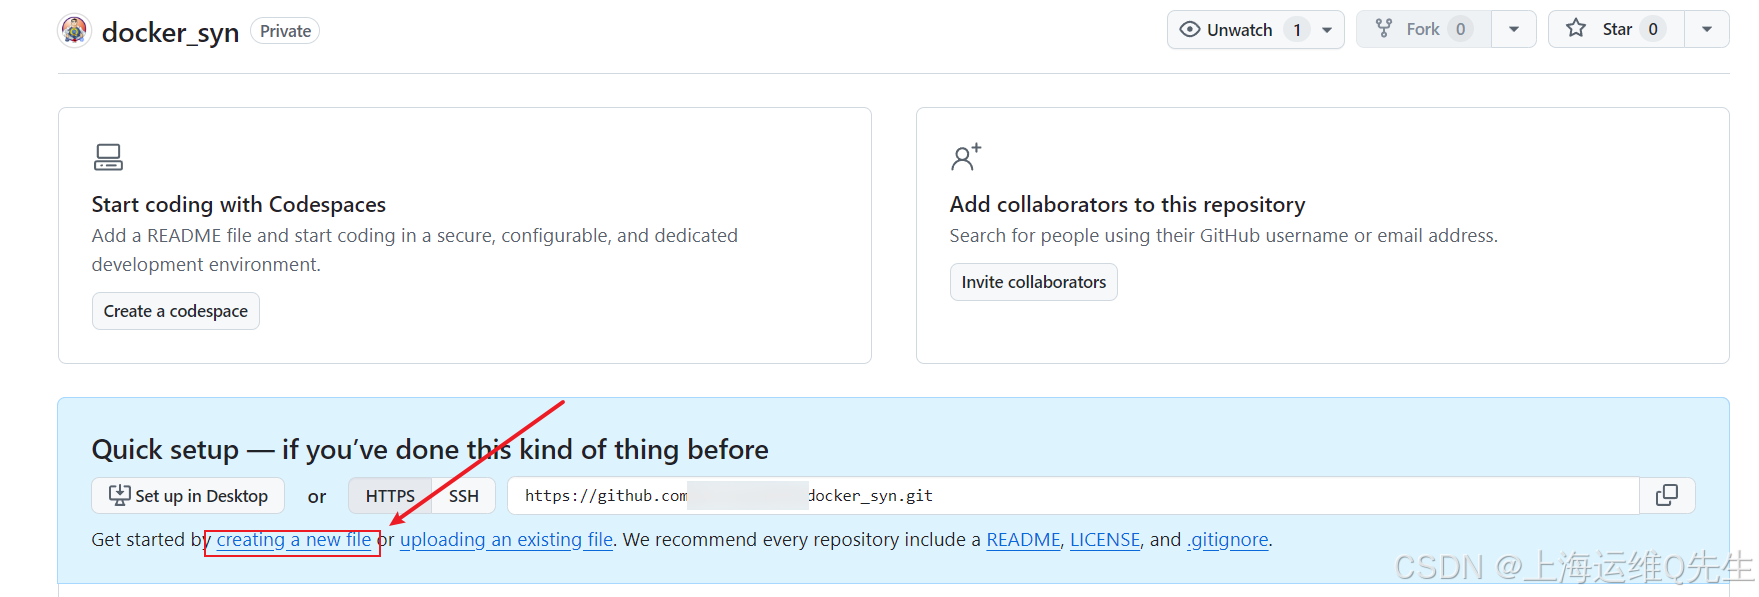Click the .gitignore link
This screenshot has width=1759, height=597.
click(1228, 540)
